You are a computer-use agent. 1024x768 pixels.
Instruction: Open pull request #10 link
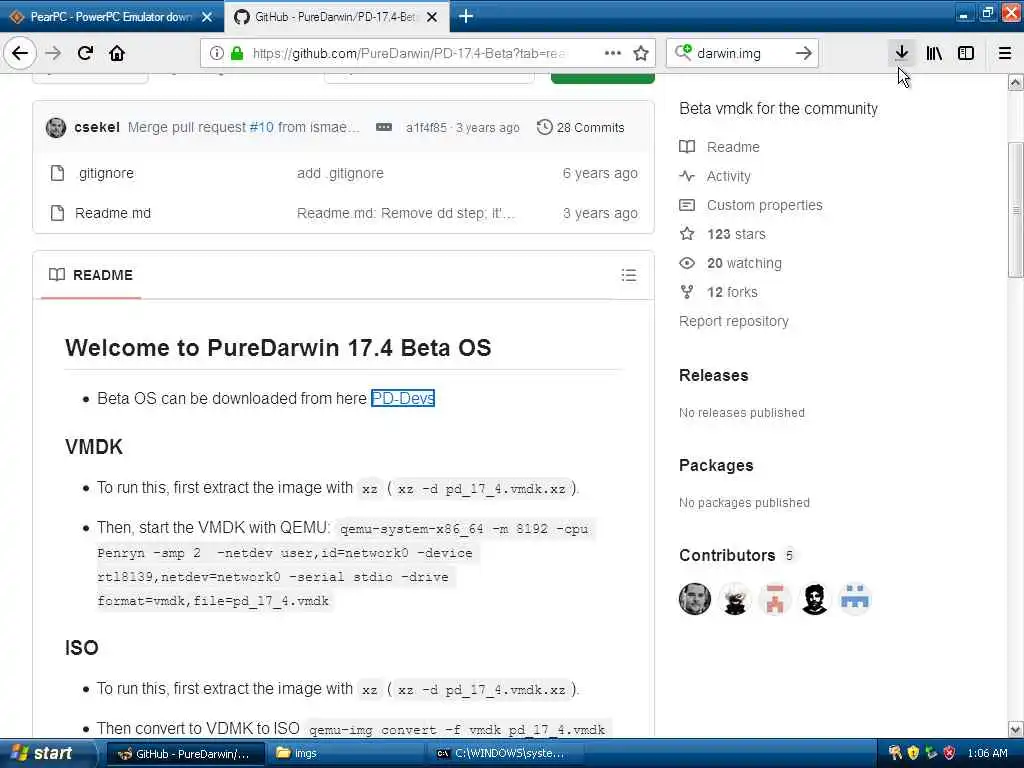click(x=261, y=127)
